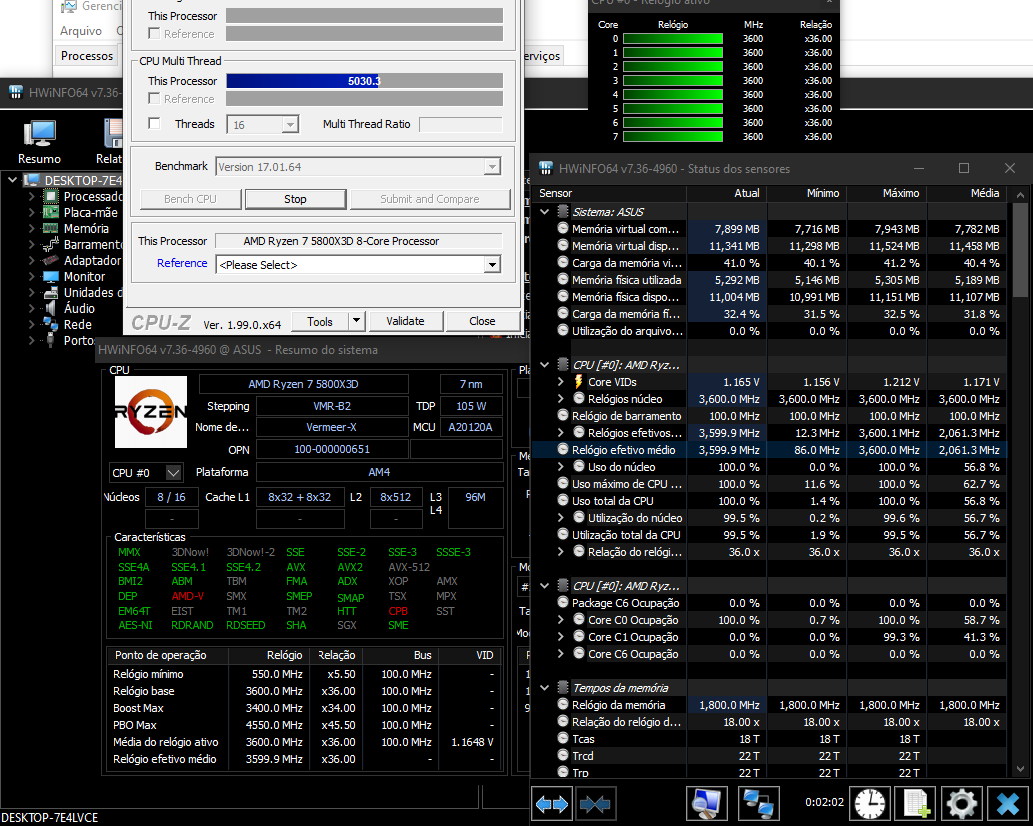The image size is (1033, 826).
Task: Click the Memória RAM icon in the tree
Action: point(51,229)
